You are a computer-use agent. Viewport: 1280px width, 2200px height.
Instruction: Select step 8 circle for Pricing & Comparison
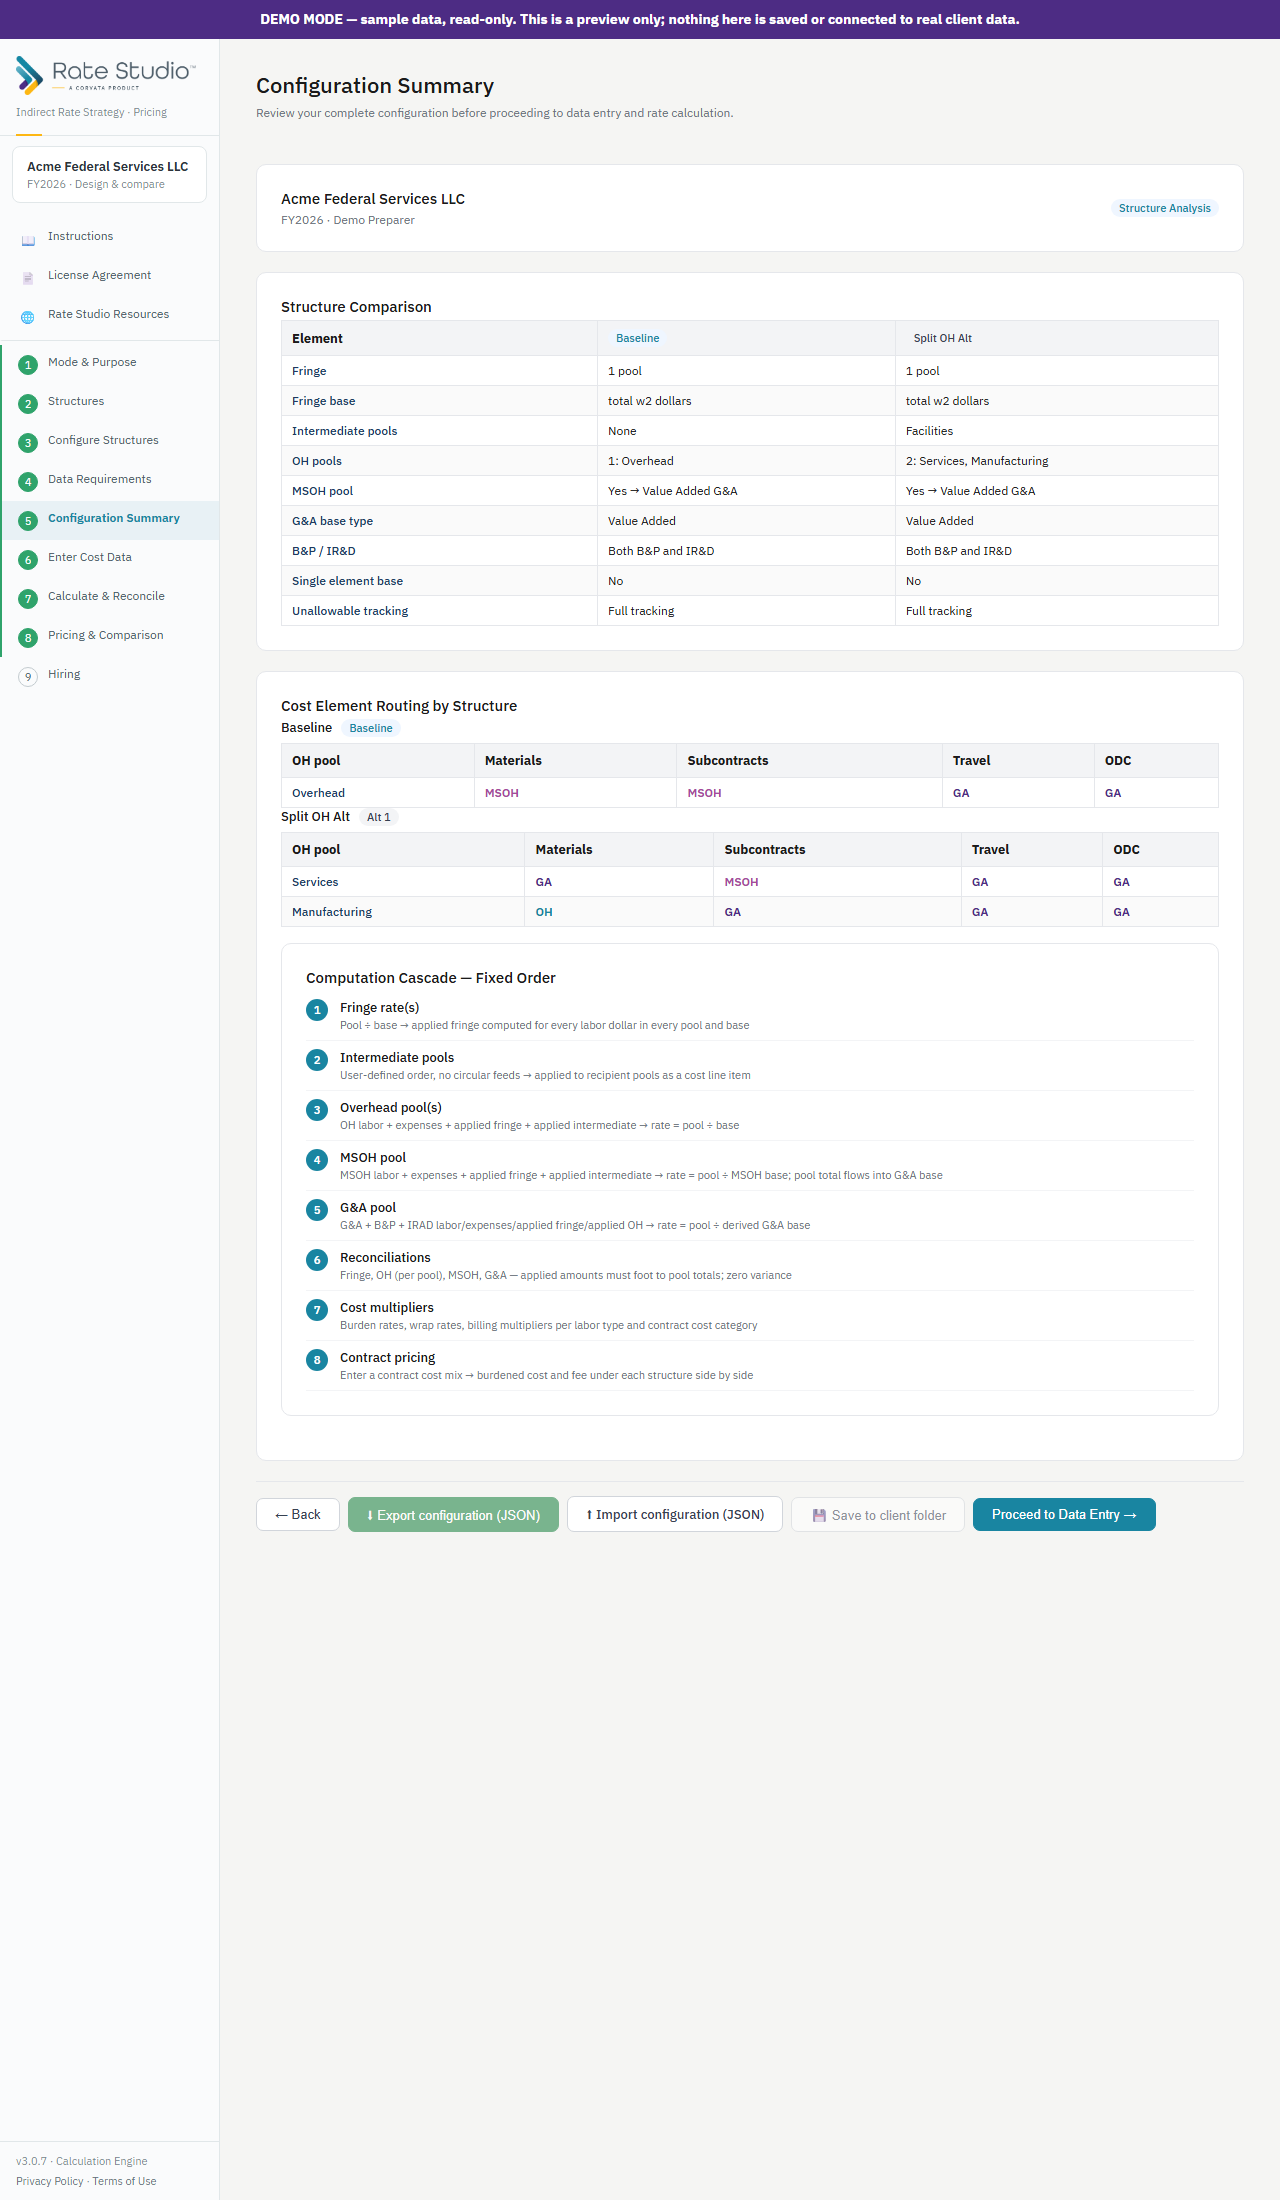click(x=28, y=638)
